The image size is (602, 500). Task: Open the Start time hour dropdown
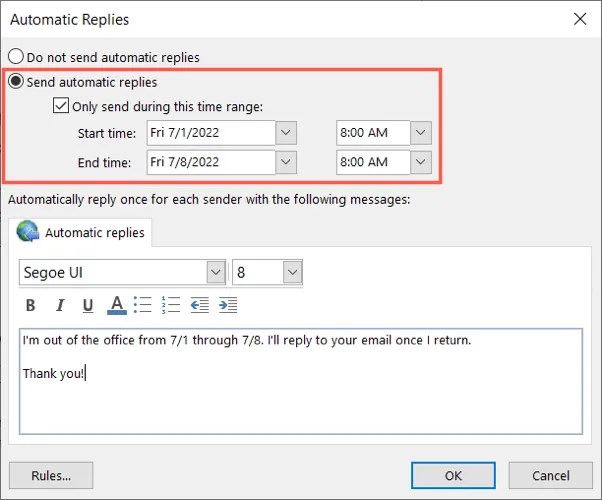[x=421, y=133]
